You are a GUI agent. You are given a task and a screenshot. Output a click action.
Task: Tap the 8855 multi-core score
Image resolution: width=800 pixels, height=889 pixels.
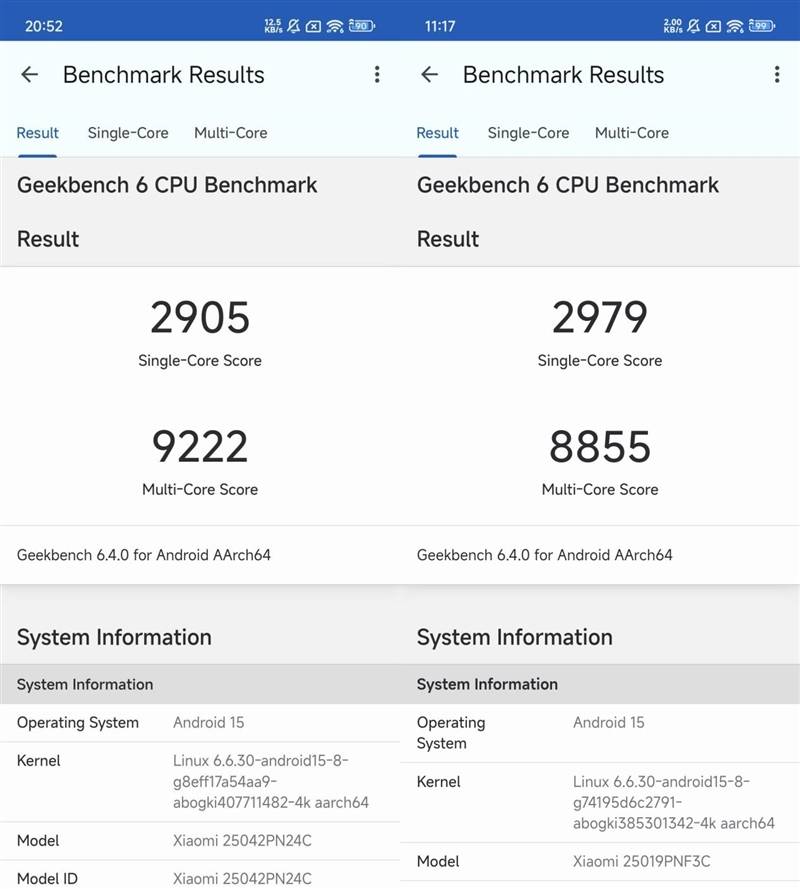click(x=600, y=447)
